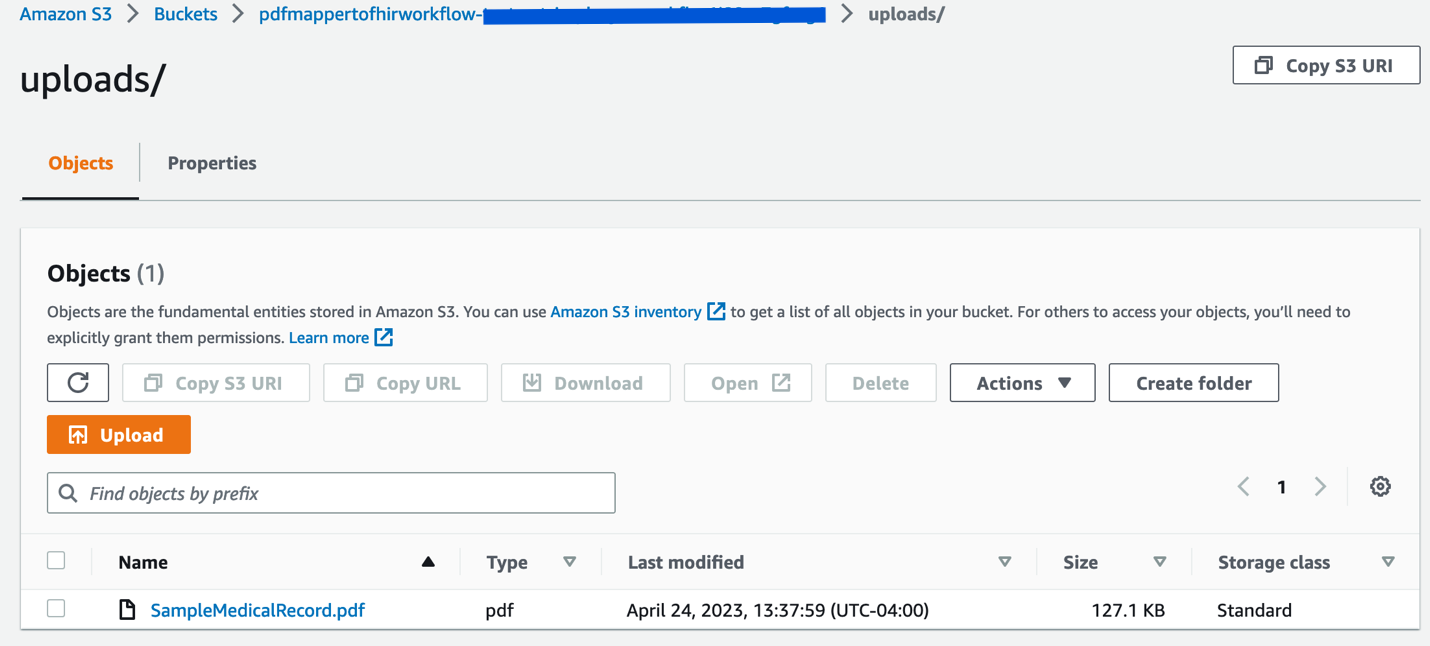Screen dimensions: 1430x646
Task: Sort by Size column arrow
Action: (1160, 562)
